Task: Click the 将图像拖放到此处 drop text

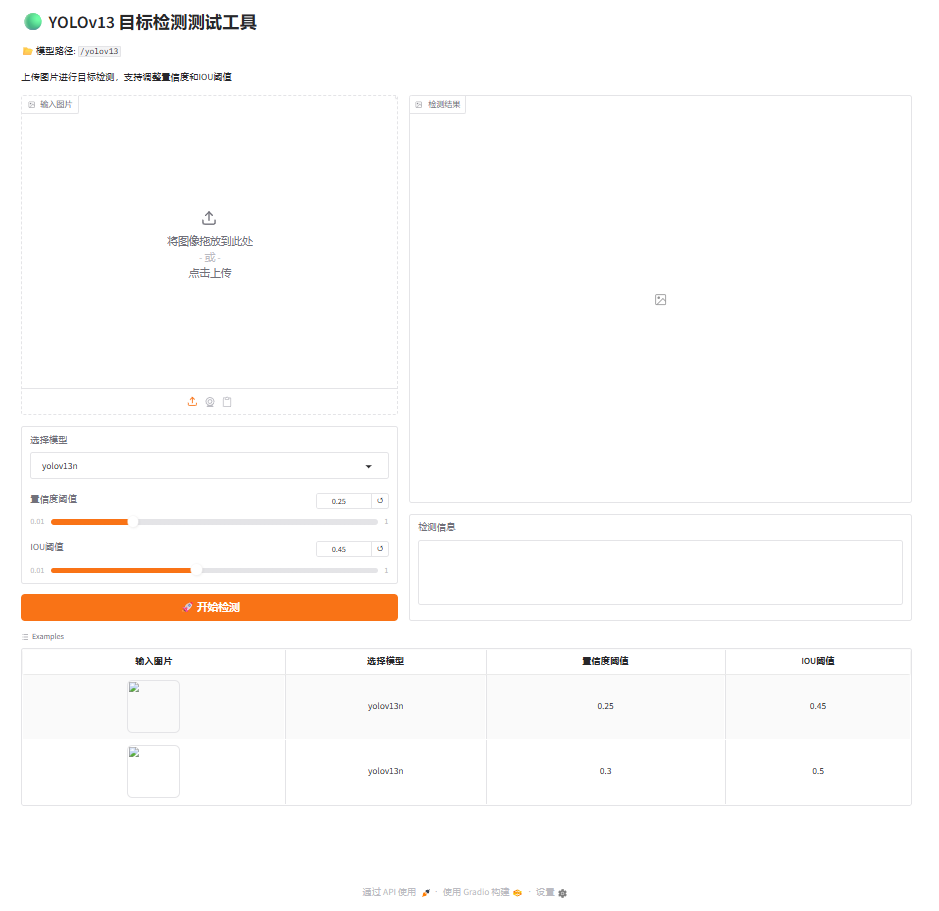Action: (x=210, y=241)
